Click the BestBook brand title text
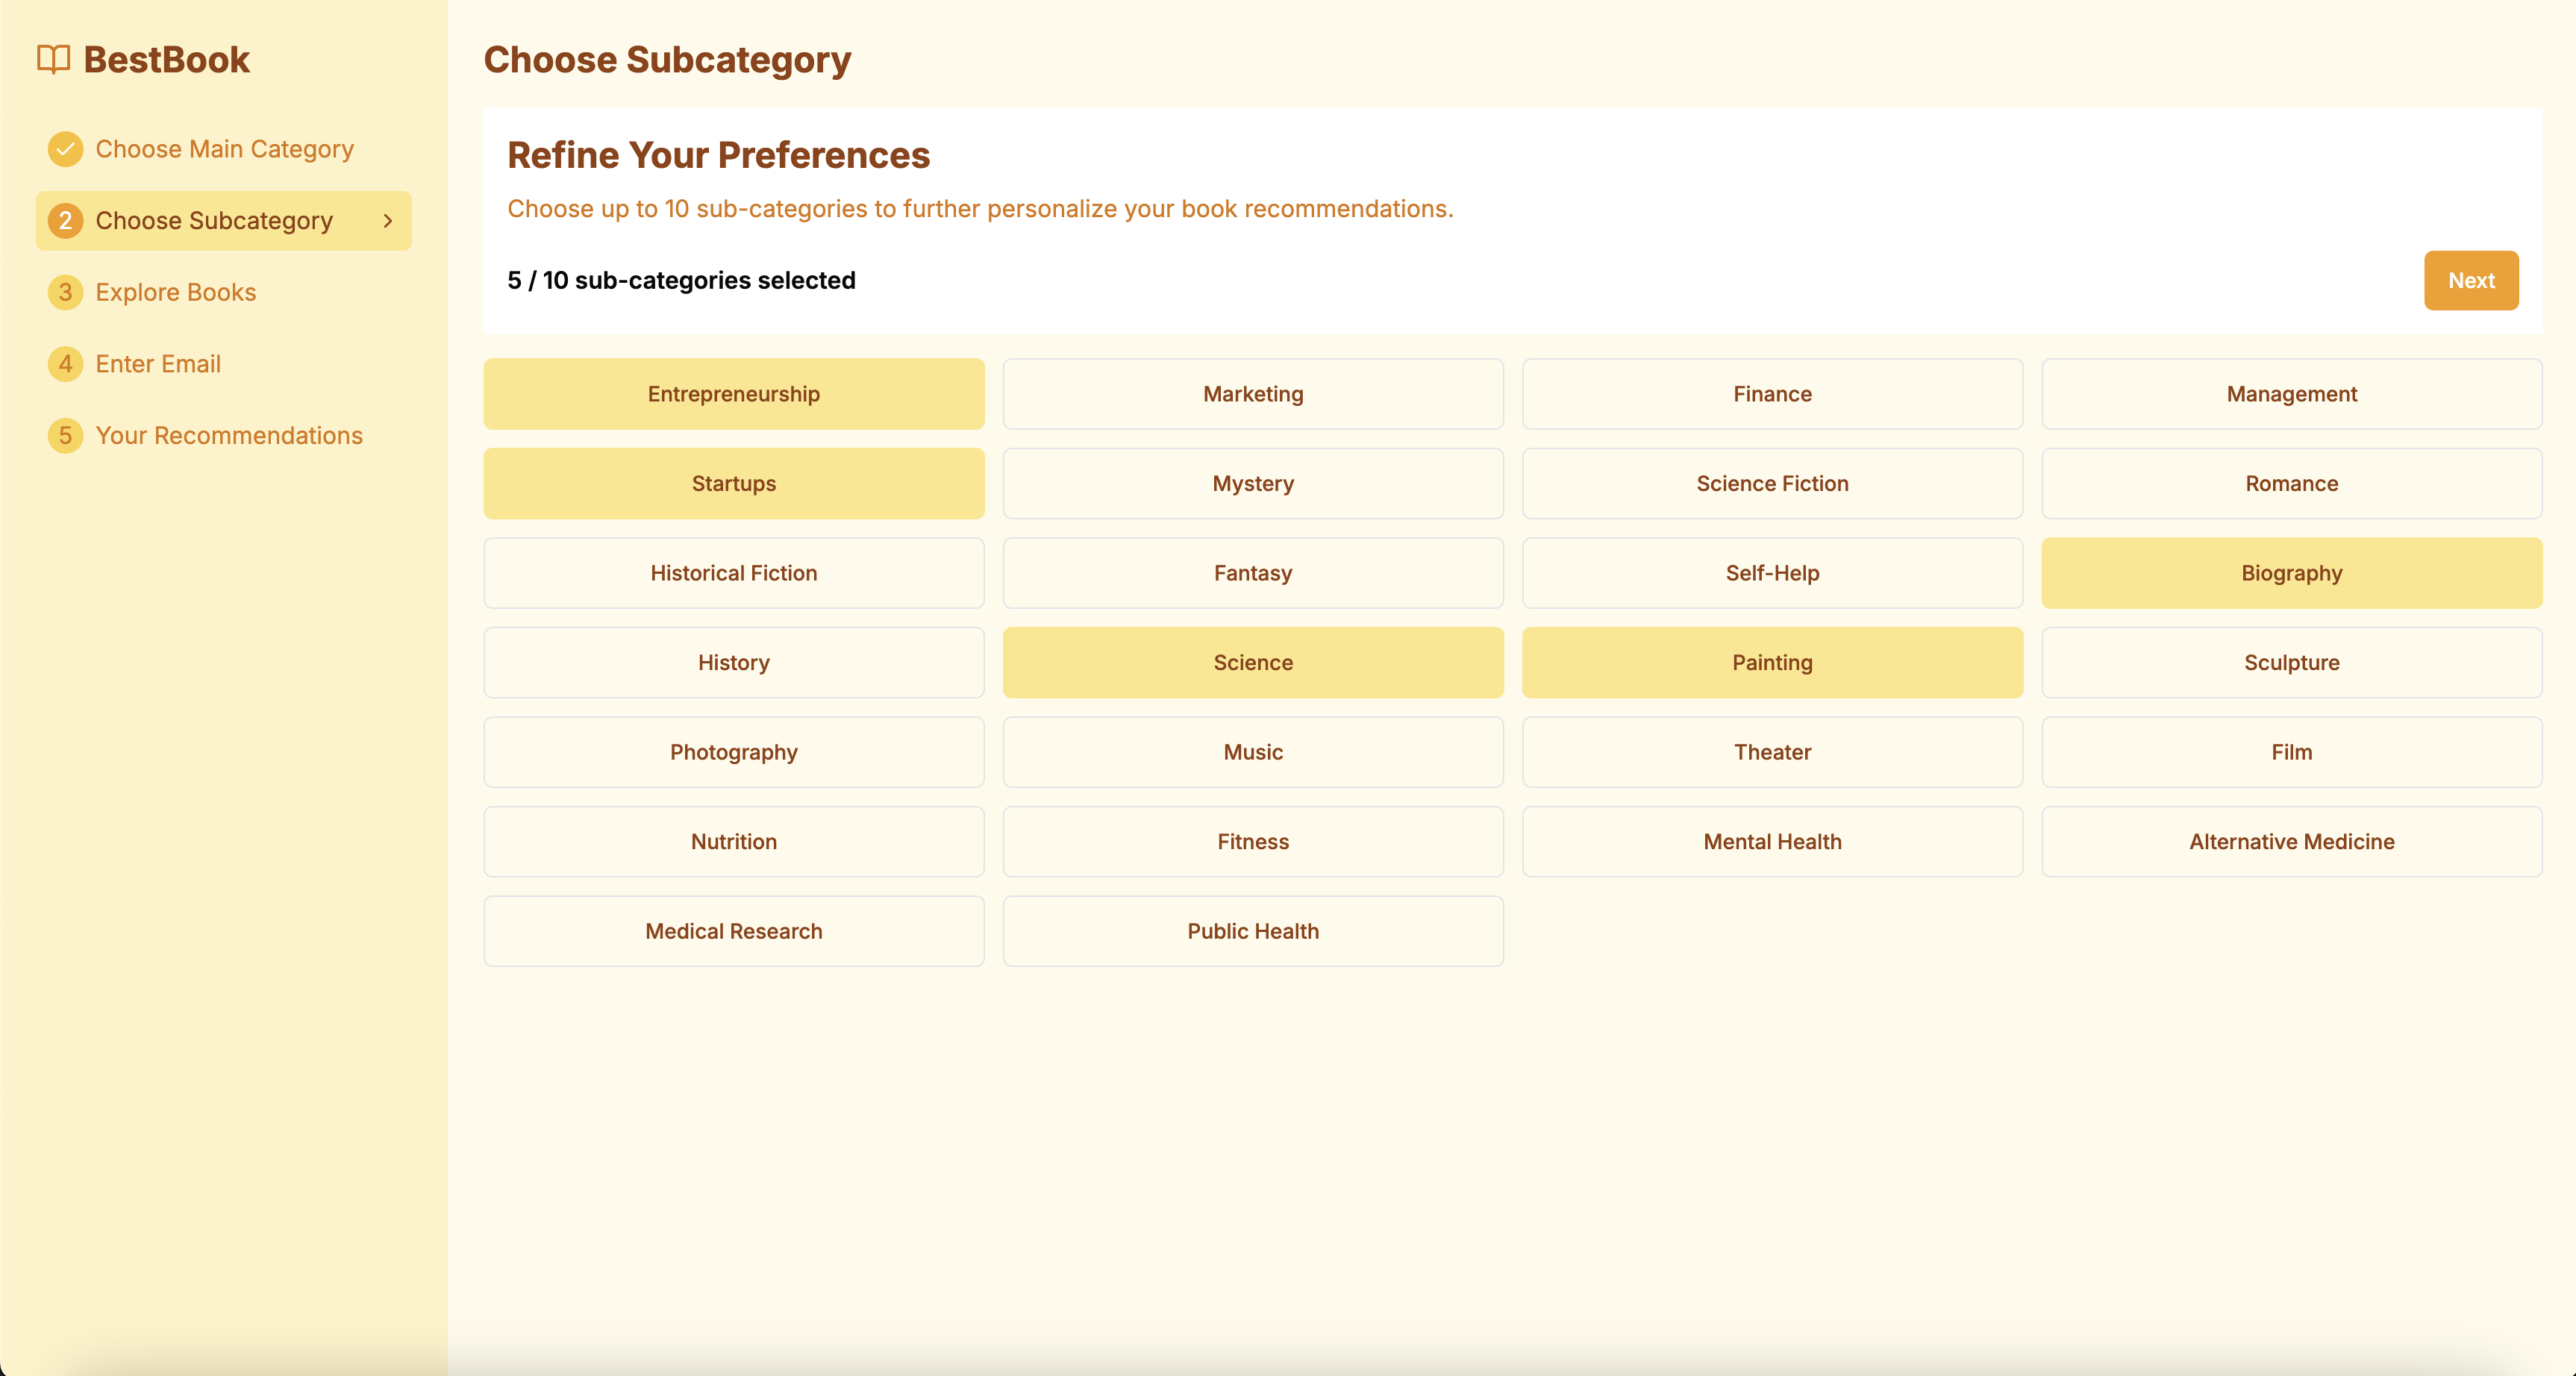The width and height of the screenshot is (2576, 1376). [166, 60]
